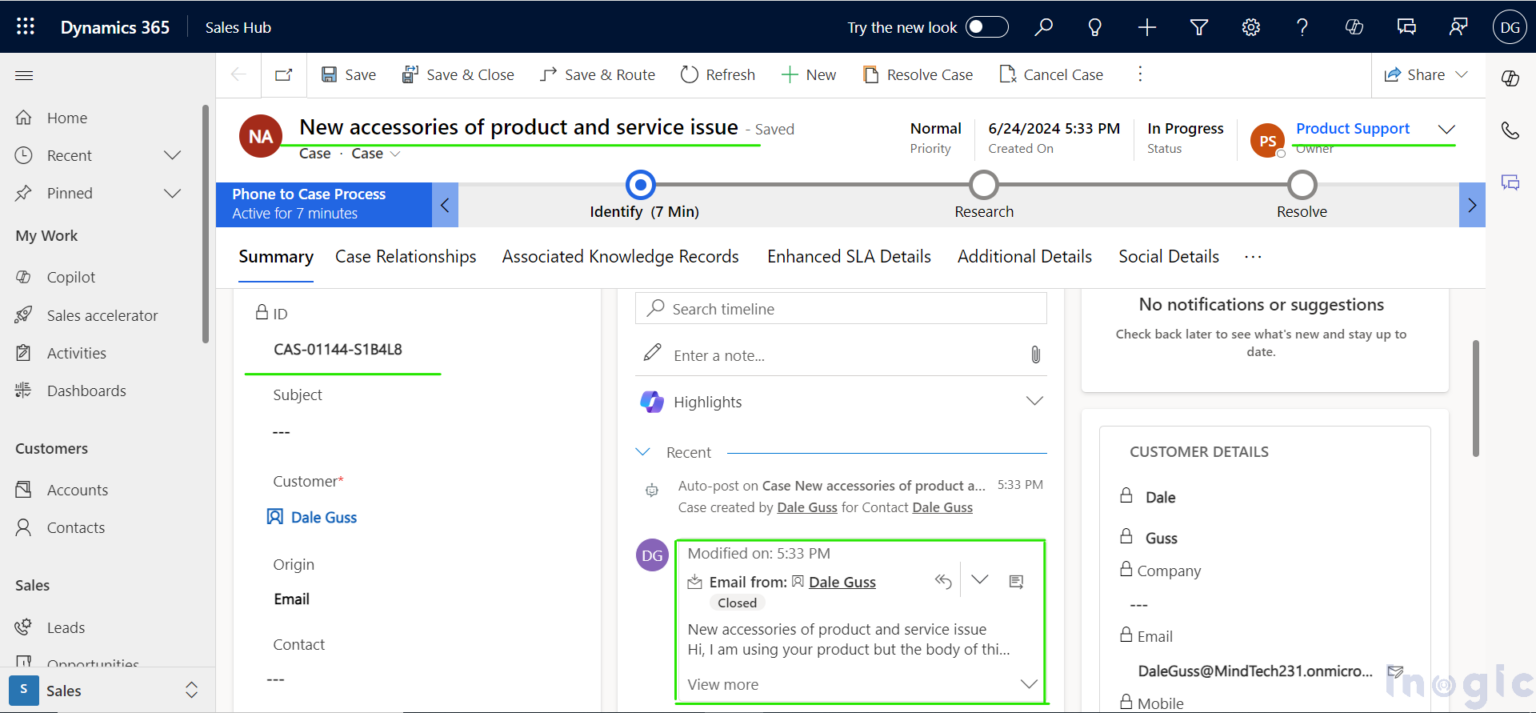Collapse the sidebar with the hamburger icon
This screenshot has height=713, width=1536.
(24, 74)
